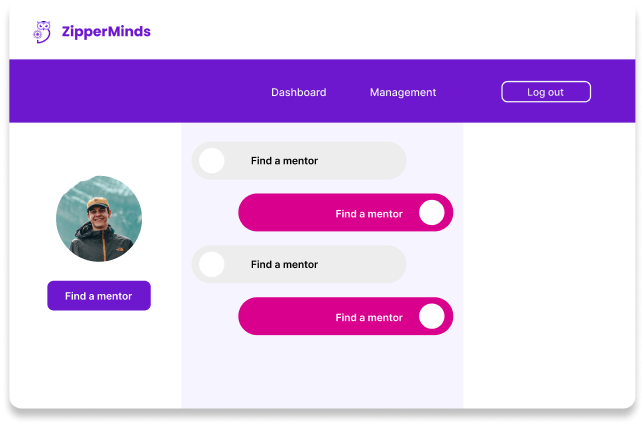Toggle the white knob on first gray pill
This screenshot has height=425, width=643.
point(212,160)
